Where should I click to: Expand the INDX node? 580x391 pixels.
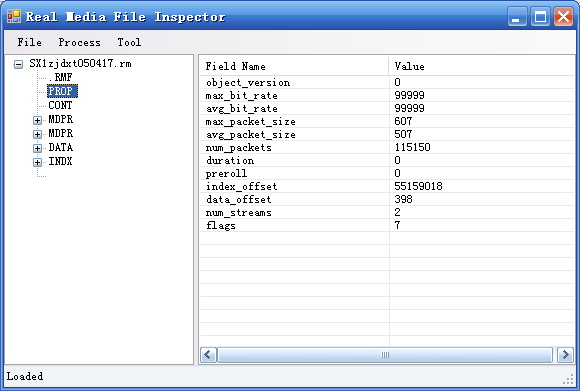37,162
